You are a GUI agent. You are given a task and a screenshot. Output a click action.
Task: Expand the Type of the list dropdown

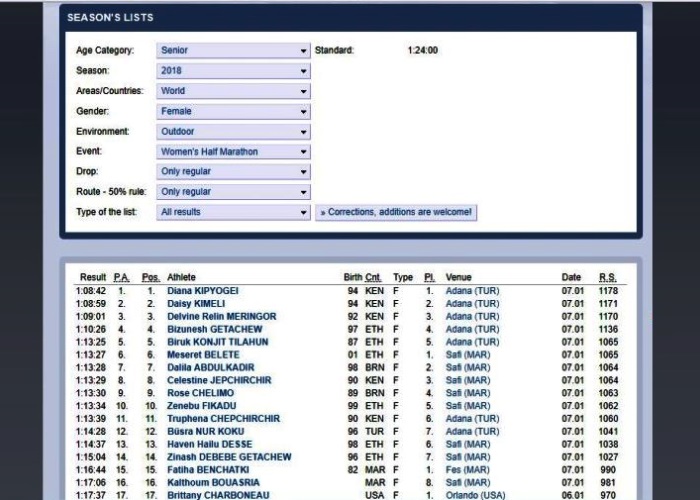click(x=233, y=212)
